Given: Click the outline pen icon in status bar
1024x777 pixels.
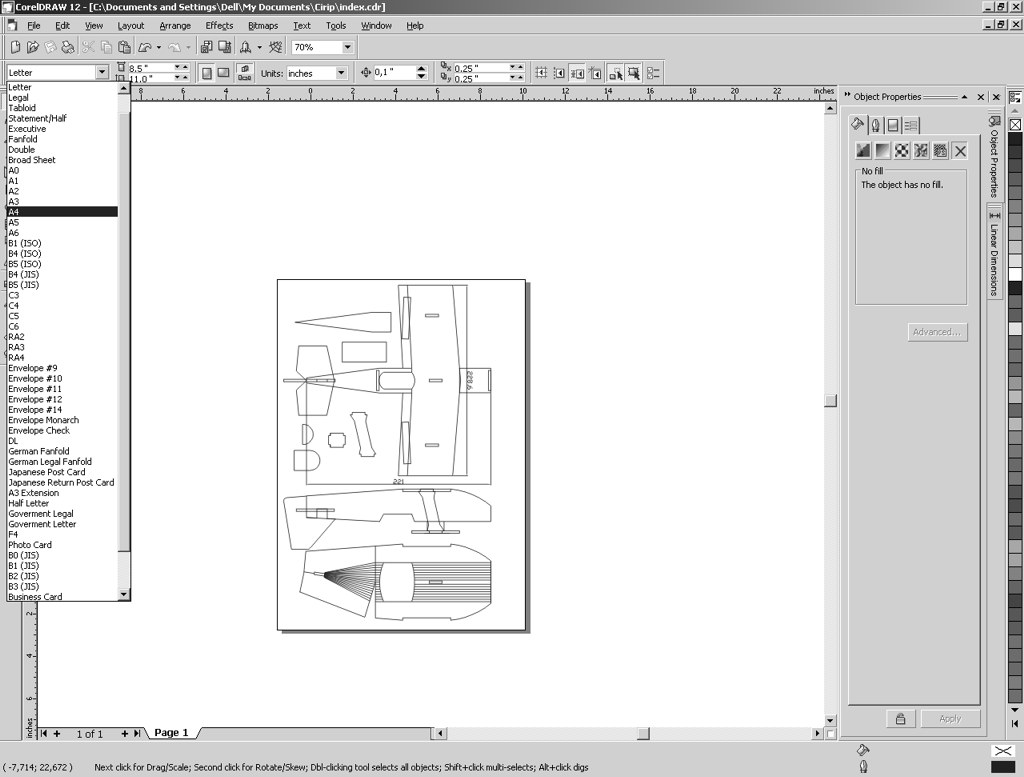Looking at the screenshot, I should [x=863, y=767].
